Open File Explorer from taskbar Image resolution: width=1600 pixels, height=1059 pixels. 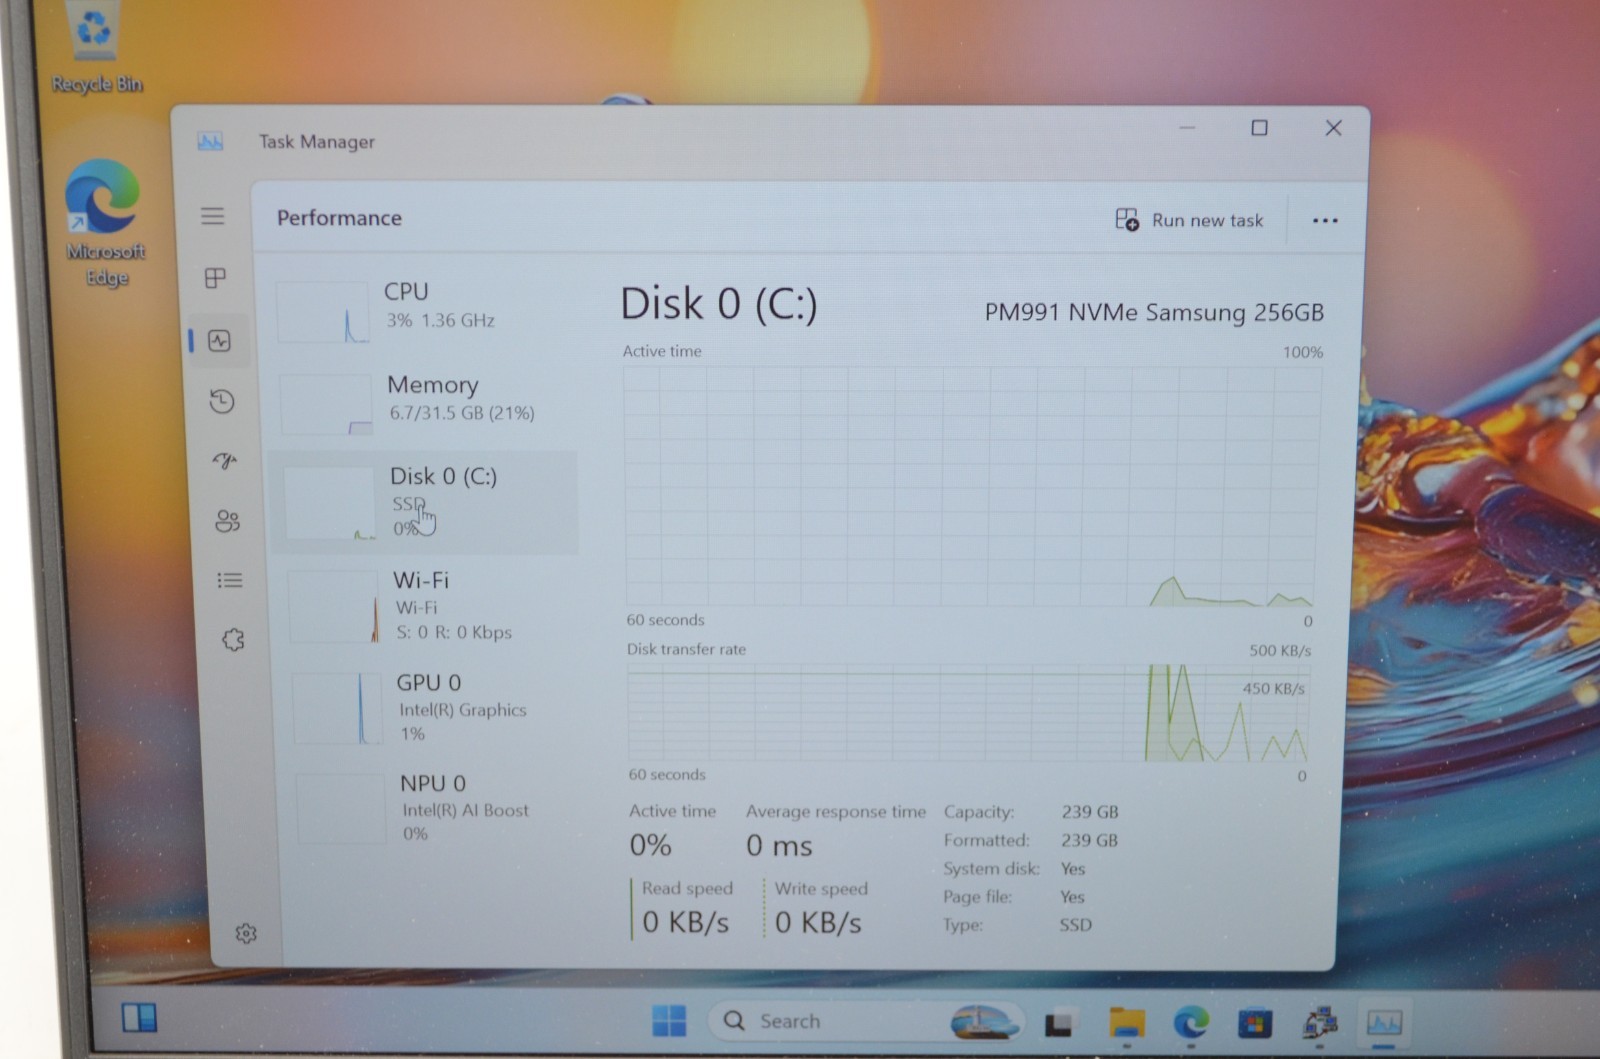1127,1023
